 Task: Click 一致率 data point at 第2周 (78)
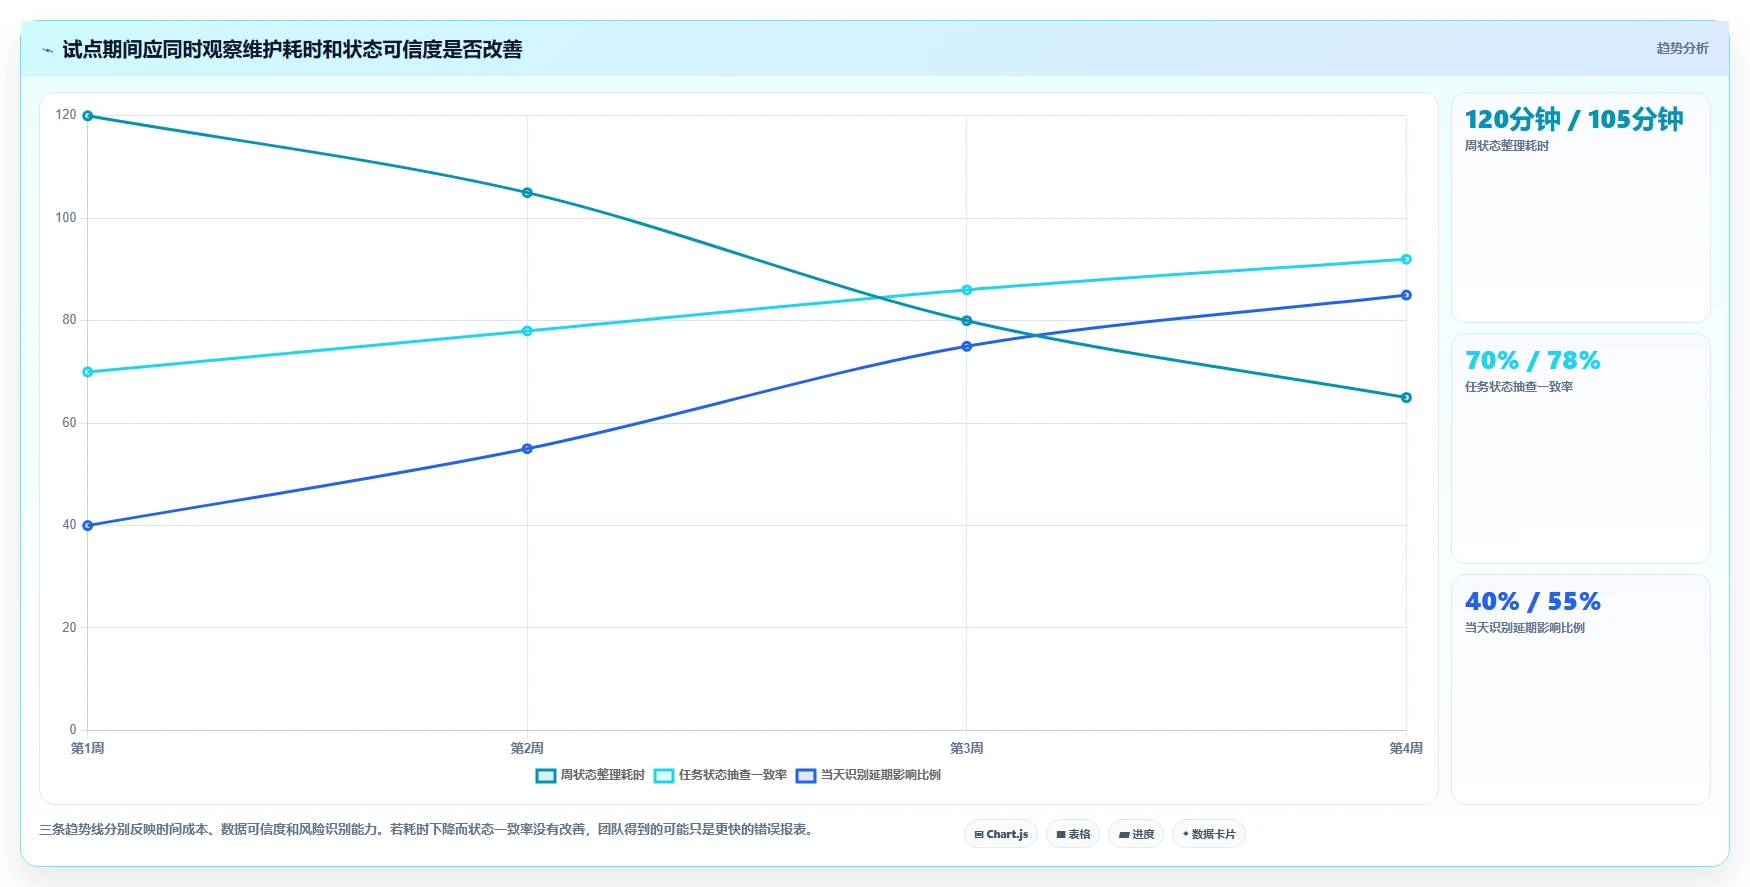tap(527, 331)
